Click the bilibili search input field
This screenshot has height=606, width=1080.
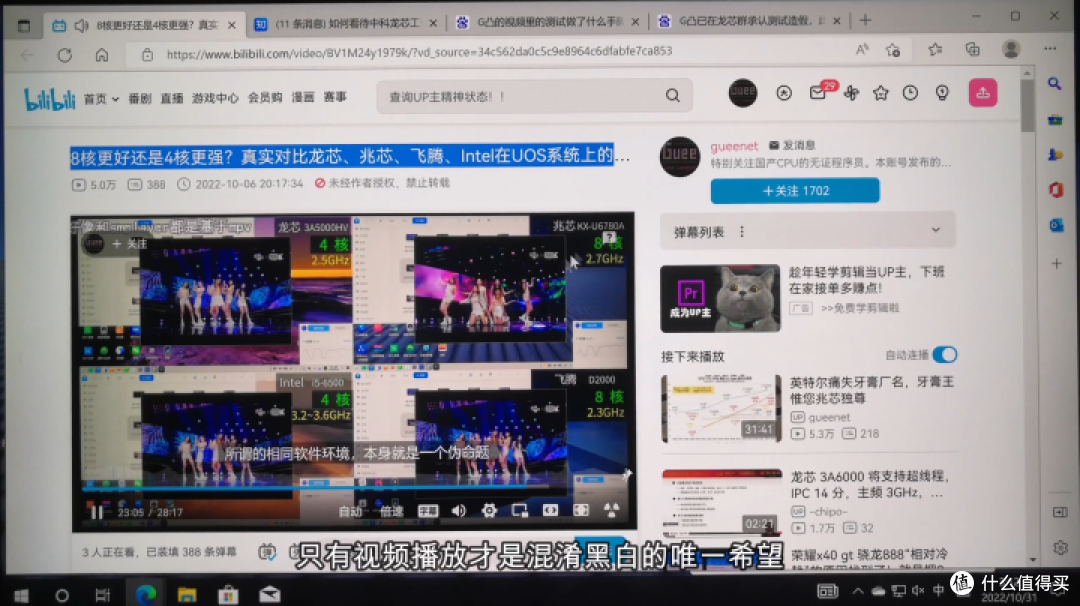pyautogui.click(x=520, y=96)
